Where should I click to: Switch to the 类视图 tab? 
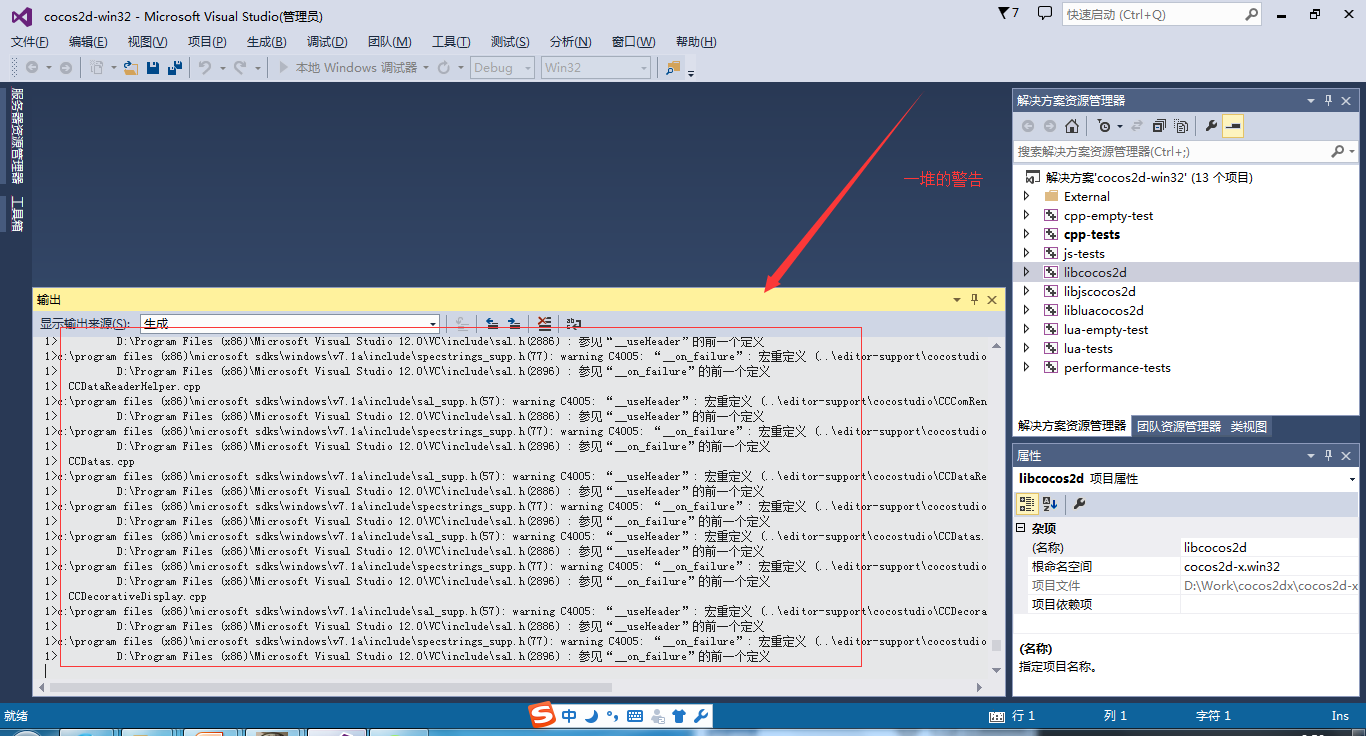pos(1249,426)
